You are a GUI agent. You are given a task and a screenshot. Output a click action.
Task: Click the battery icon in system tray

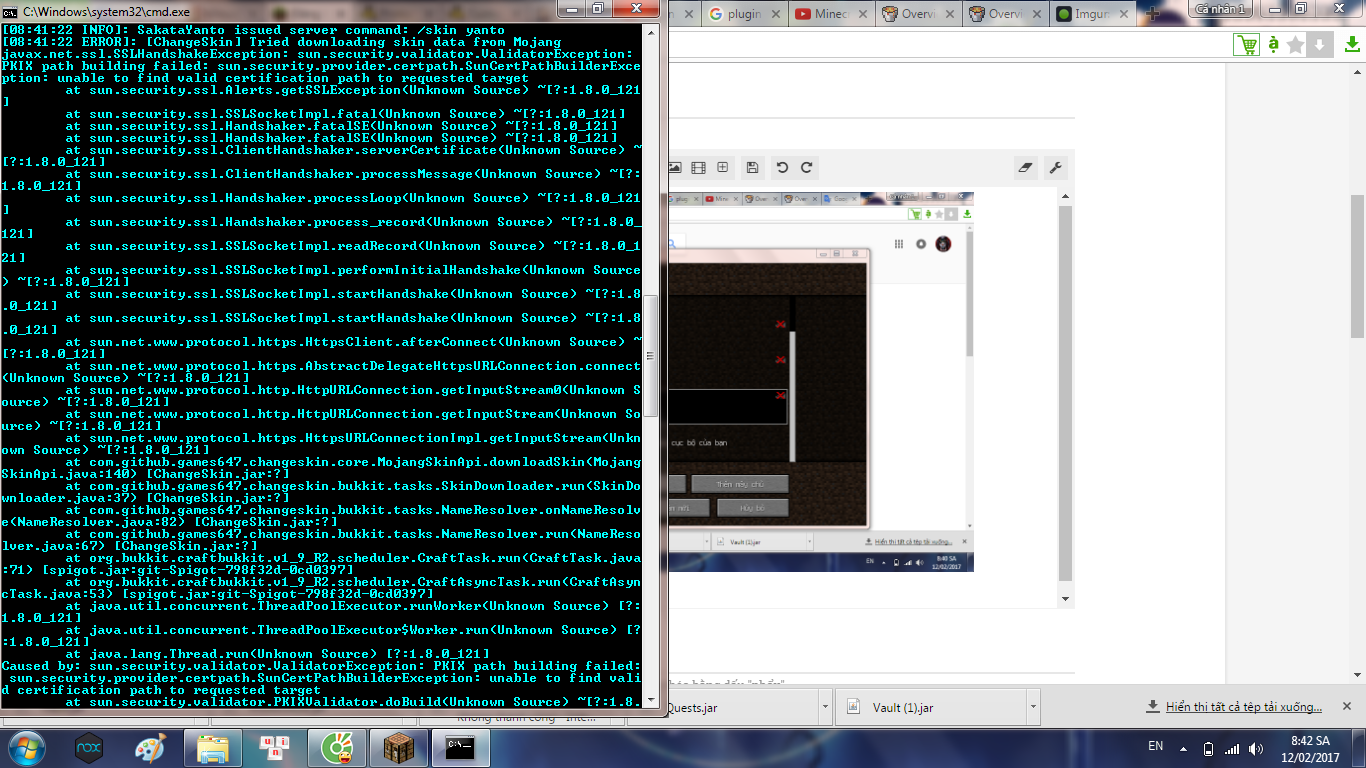tap(1208, 748)
